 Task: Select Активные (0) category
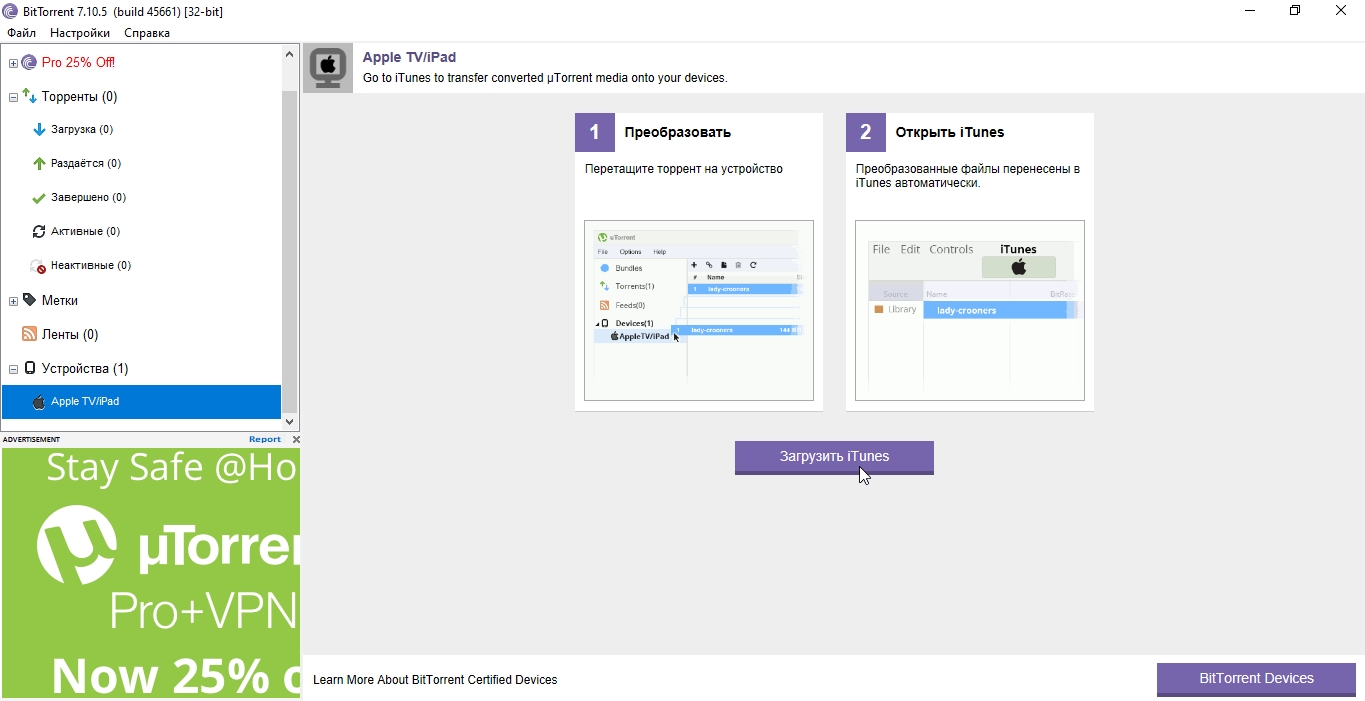(x=85, y=232)
